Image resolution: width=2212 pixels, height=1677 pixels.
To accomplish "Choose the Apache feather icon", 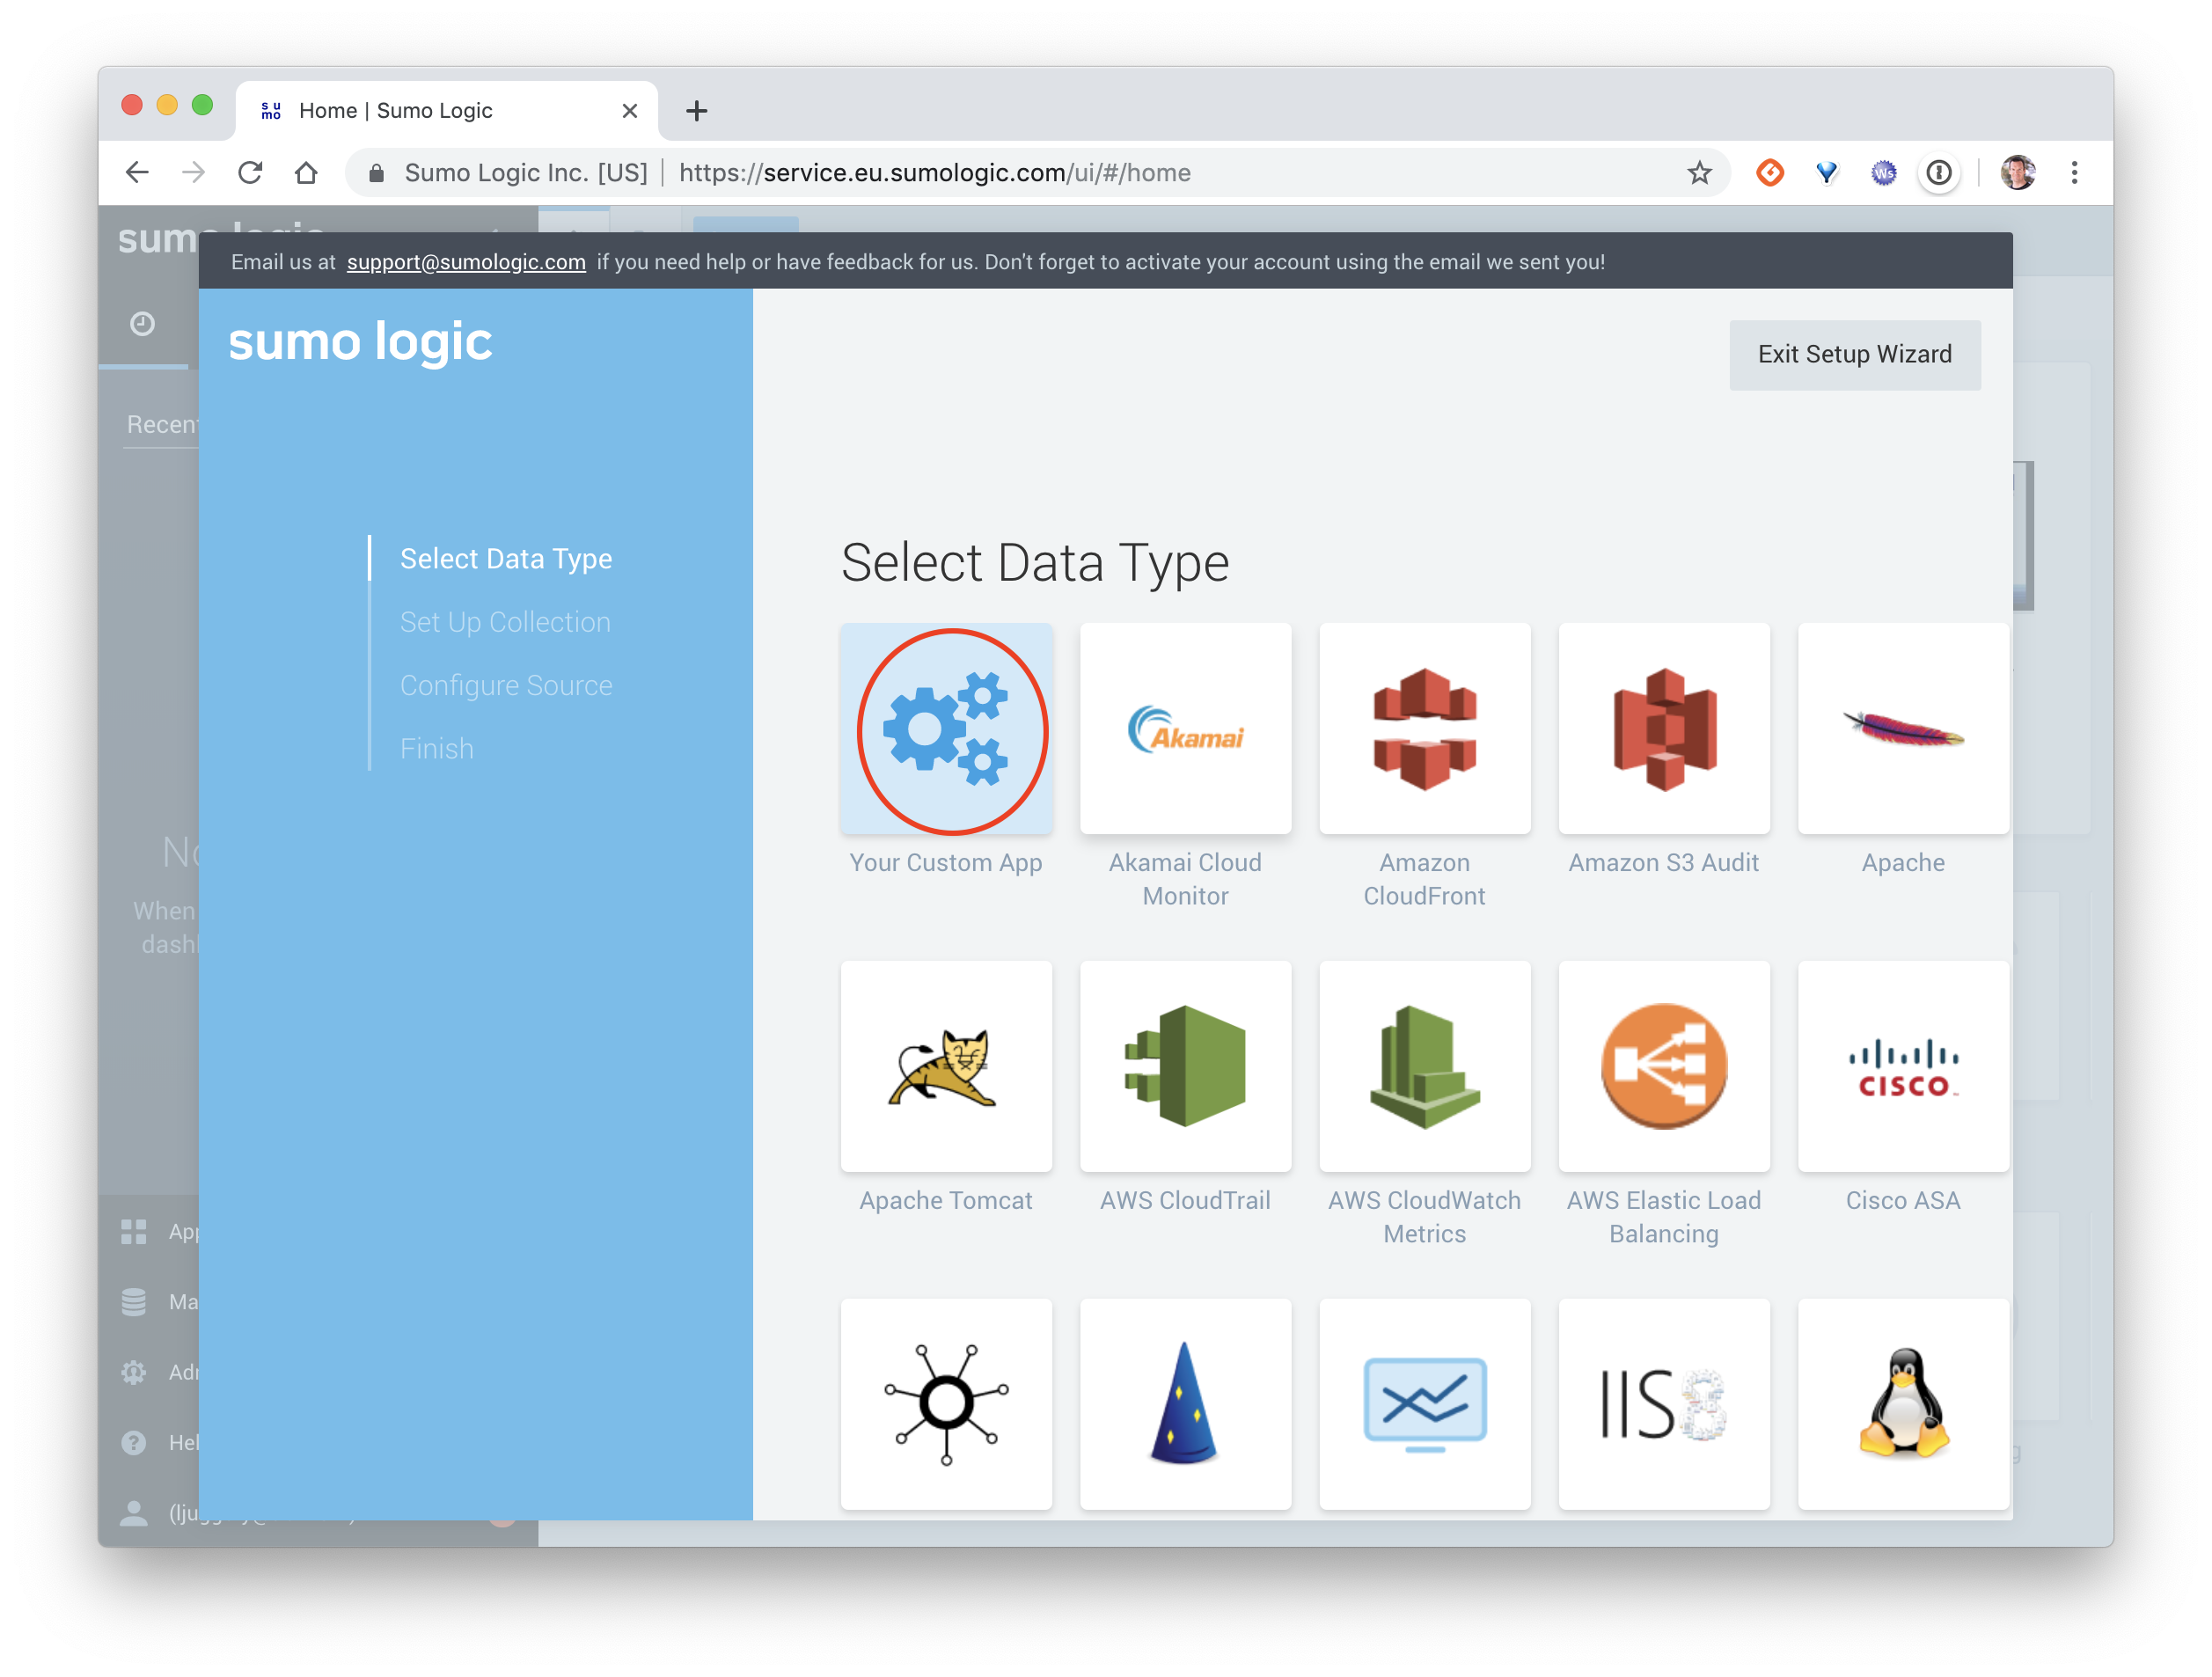I will pos(1903,729).
